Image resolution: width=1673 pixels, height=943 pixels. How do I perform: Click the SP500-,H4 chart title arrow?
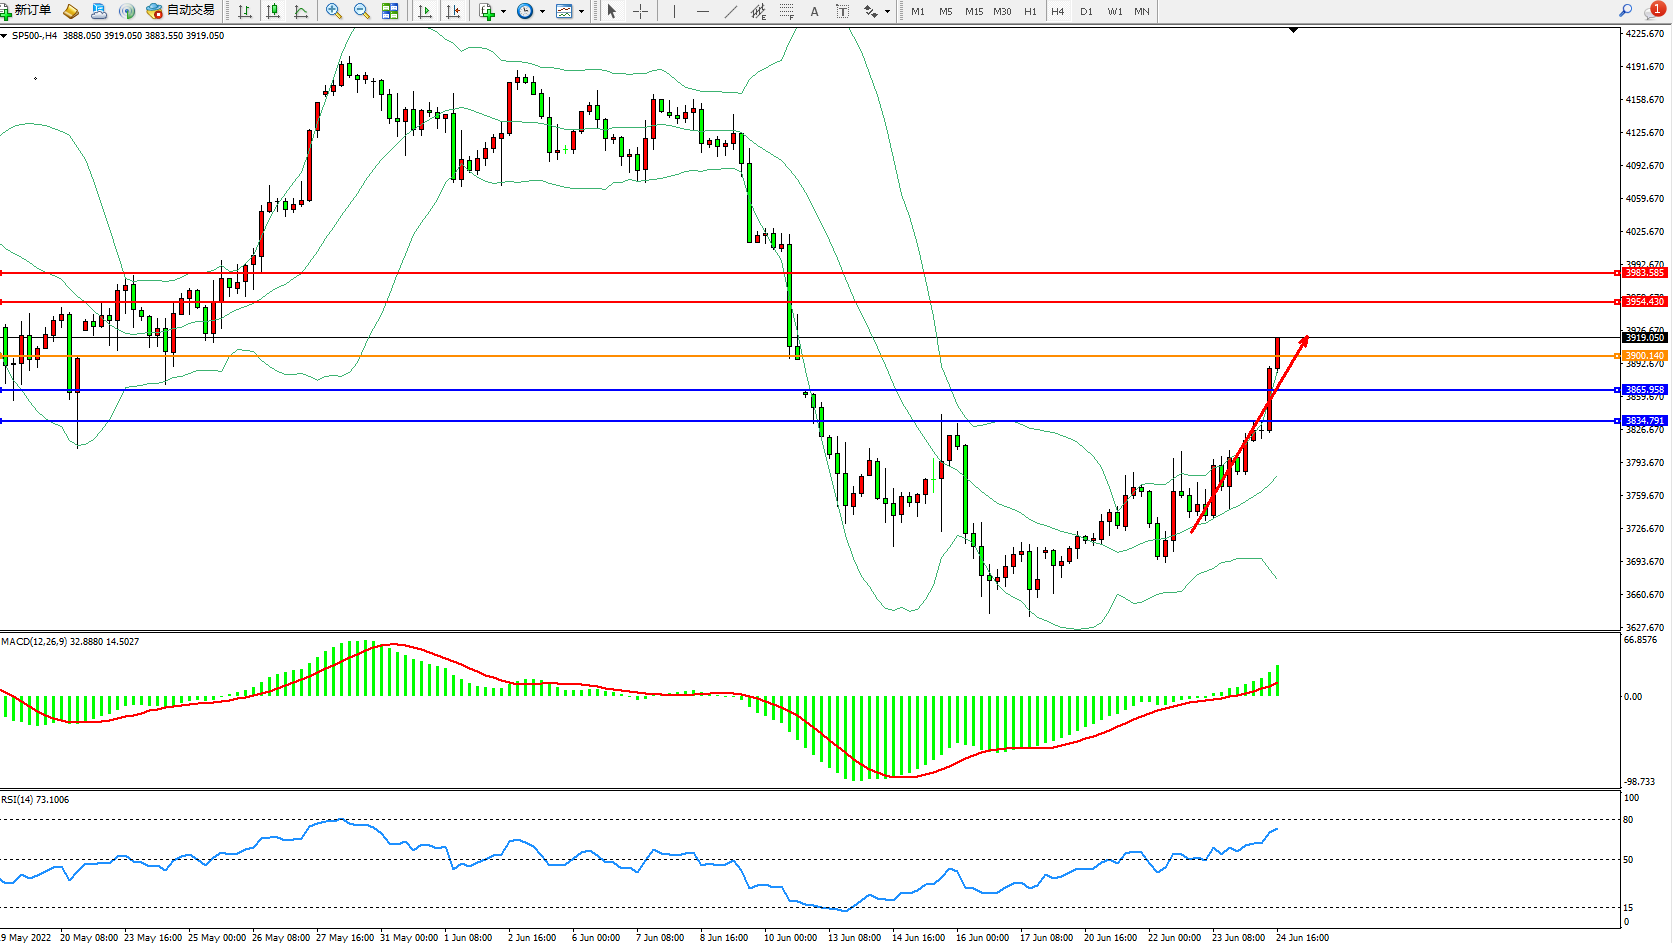5,36
